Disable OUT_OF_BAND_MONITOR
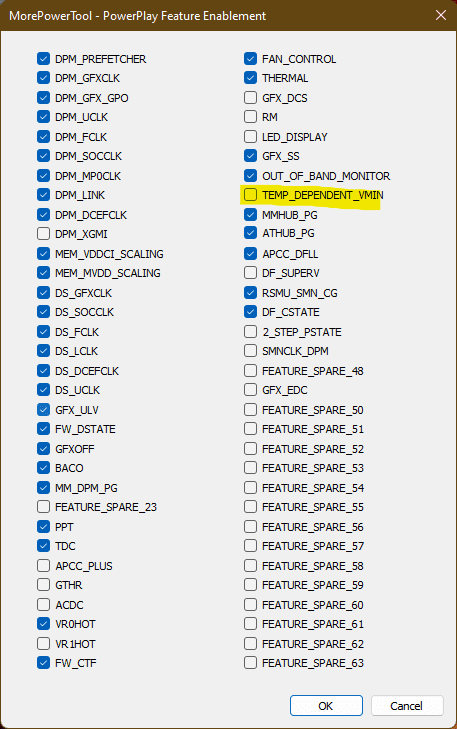Viewport: 457px width, 729px height. tap(250, 176)
